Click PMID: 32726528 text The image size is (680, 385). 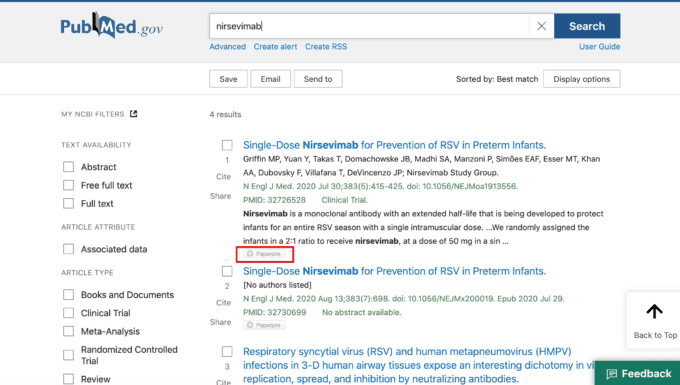(274, 200)
